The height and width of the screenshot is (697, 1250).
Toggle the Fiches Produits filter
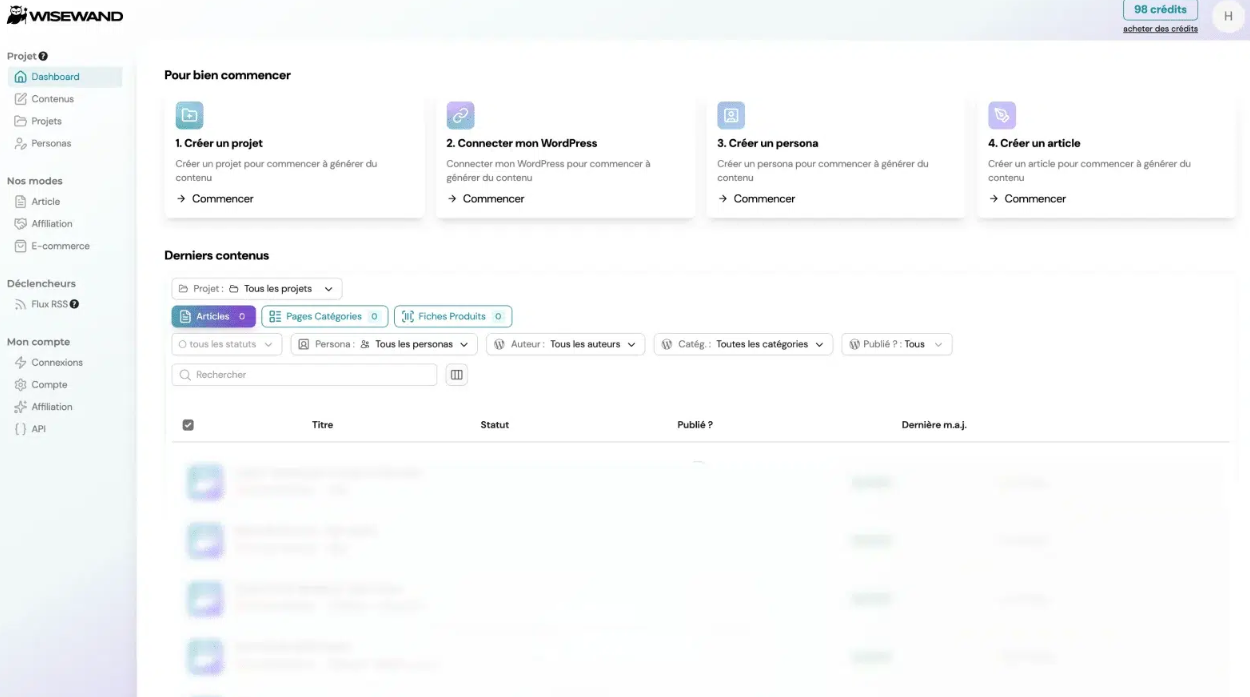click(453, 315)
